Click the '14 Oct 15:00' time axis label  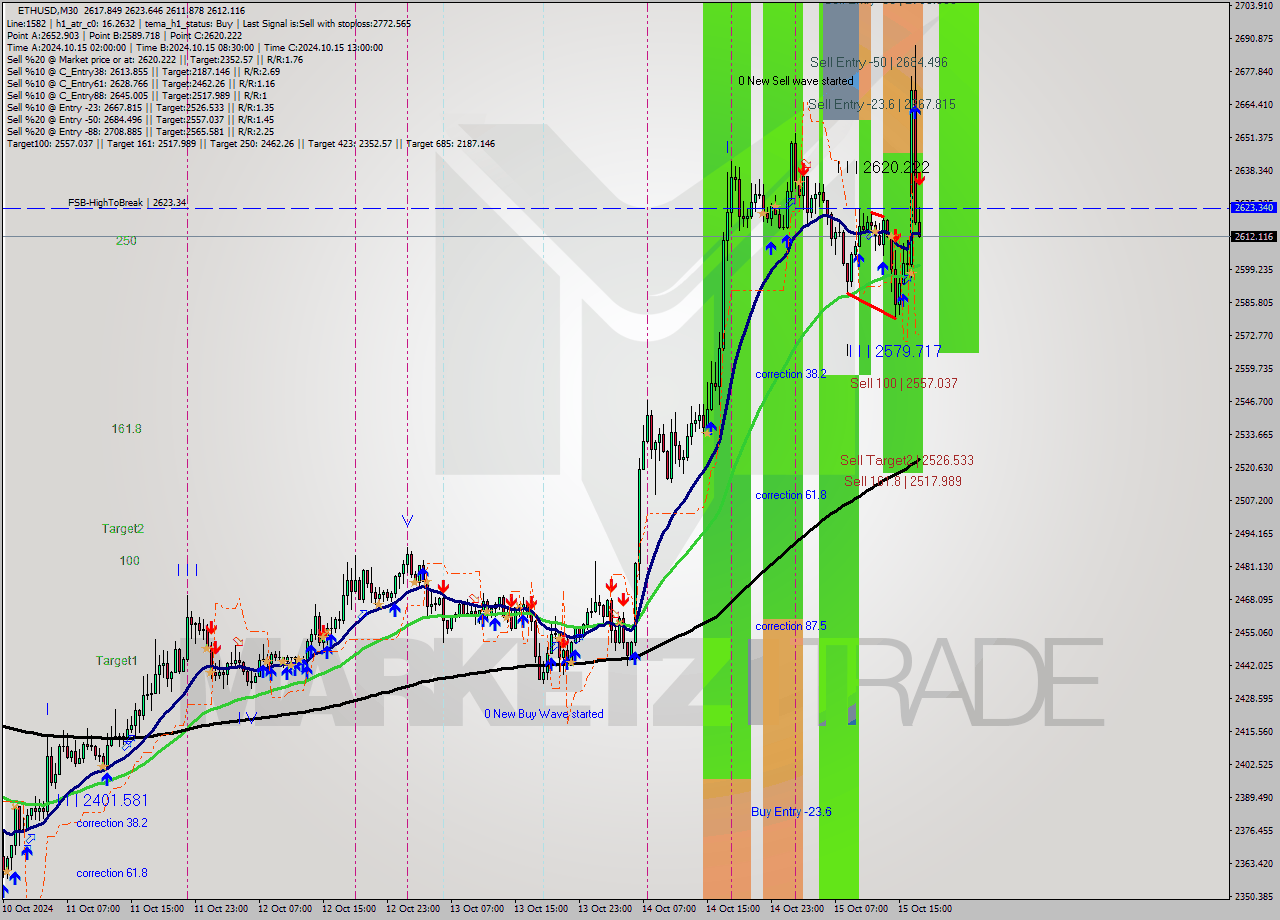click(732, 909)
